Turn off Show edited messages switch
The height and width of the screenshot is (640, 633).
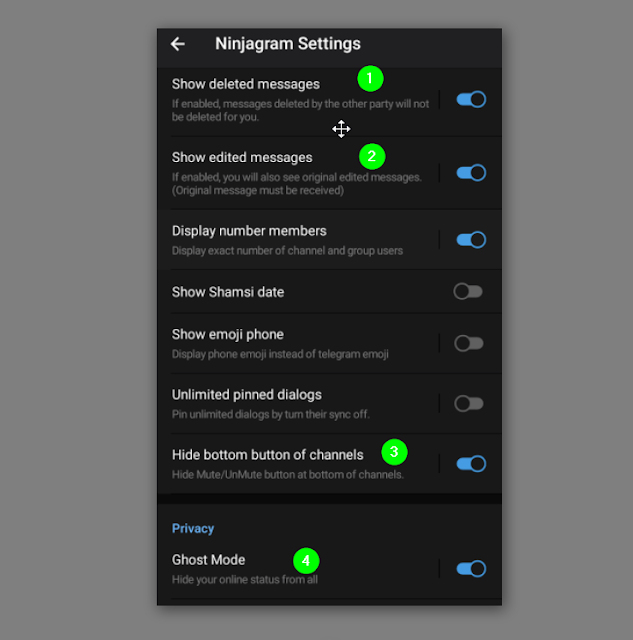point(471,173)
